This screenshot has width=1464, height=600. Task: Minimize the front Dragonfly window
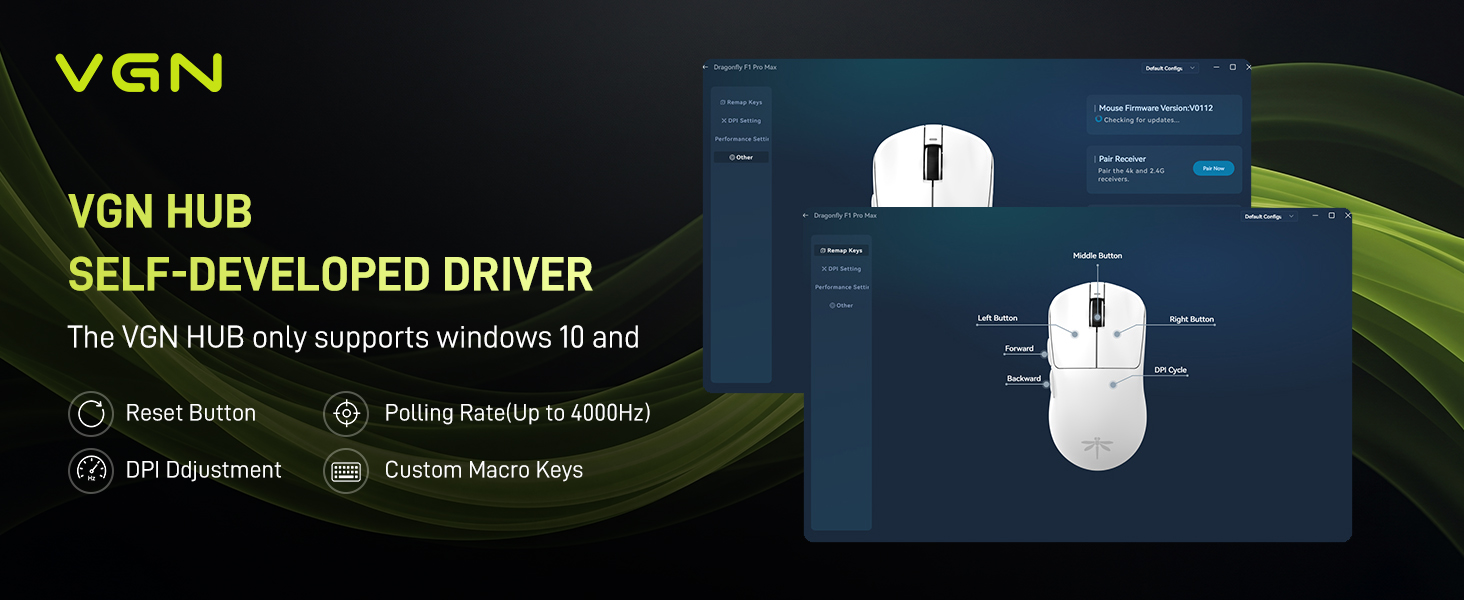pos(1315,215)
